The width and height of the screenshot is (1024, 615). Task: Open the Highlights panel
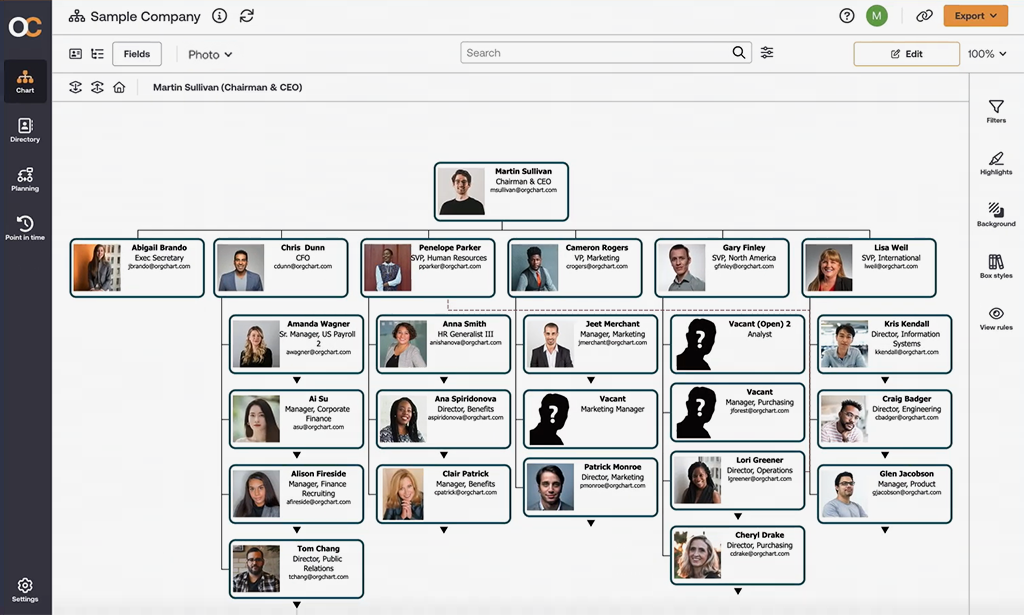coord(996,163)
